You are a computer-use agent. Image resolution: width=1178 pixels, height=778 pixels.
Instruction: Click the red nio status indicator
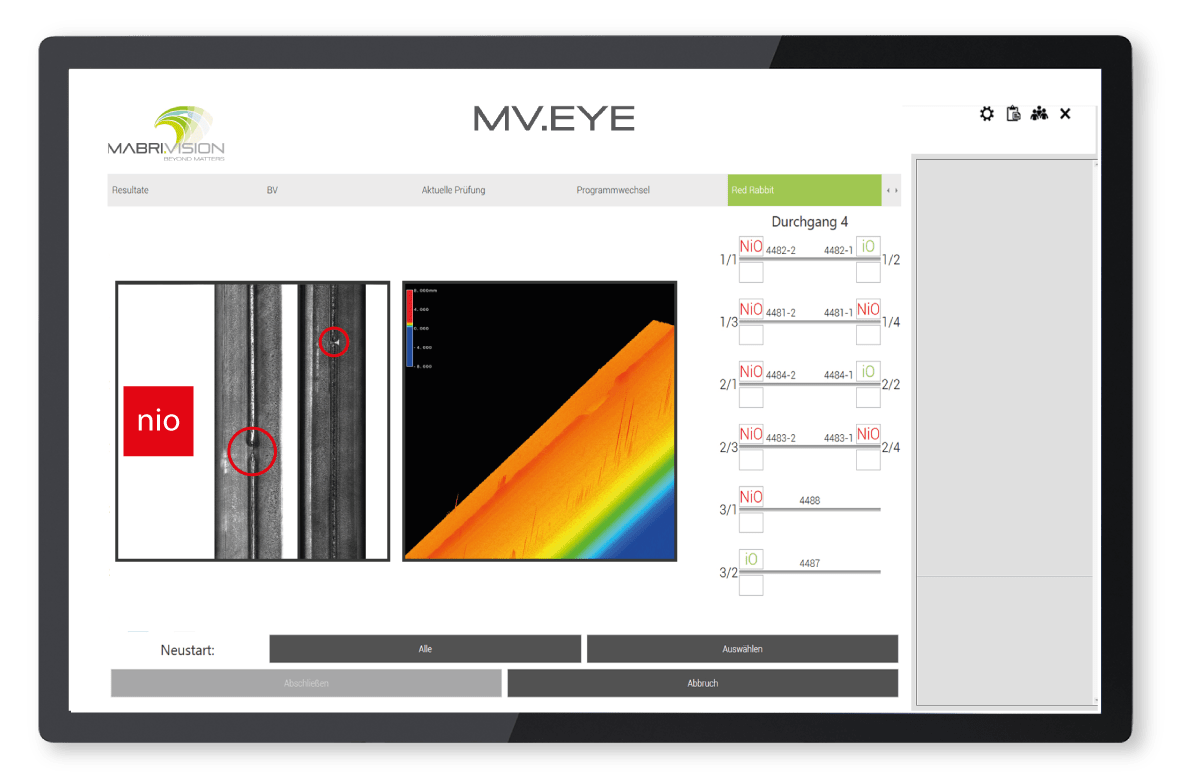point(158,421)
